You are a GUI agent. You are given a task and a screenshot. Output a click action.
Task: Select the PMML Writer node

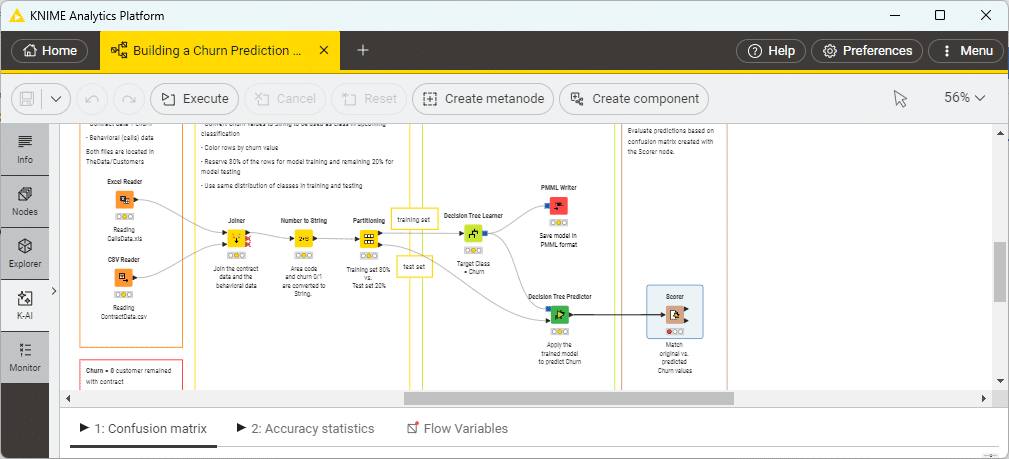558,206
